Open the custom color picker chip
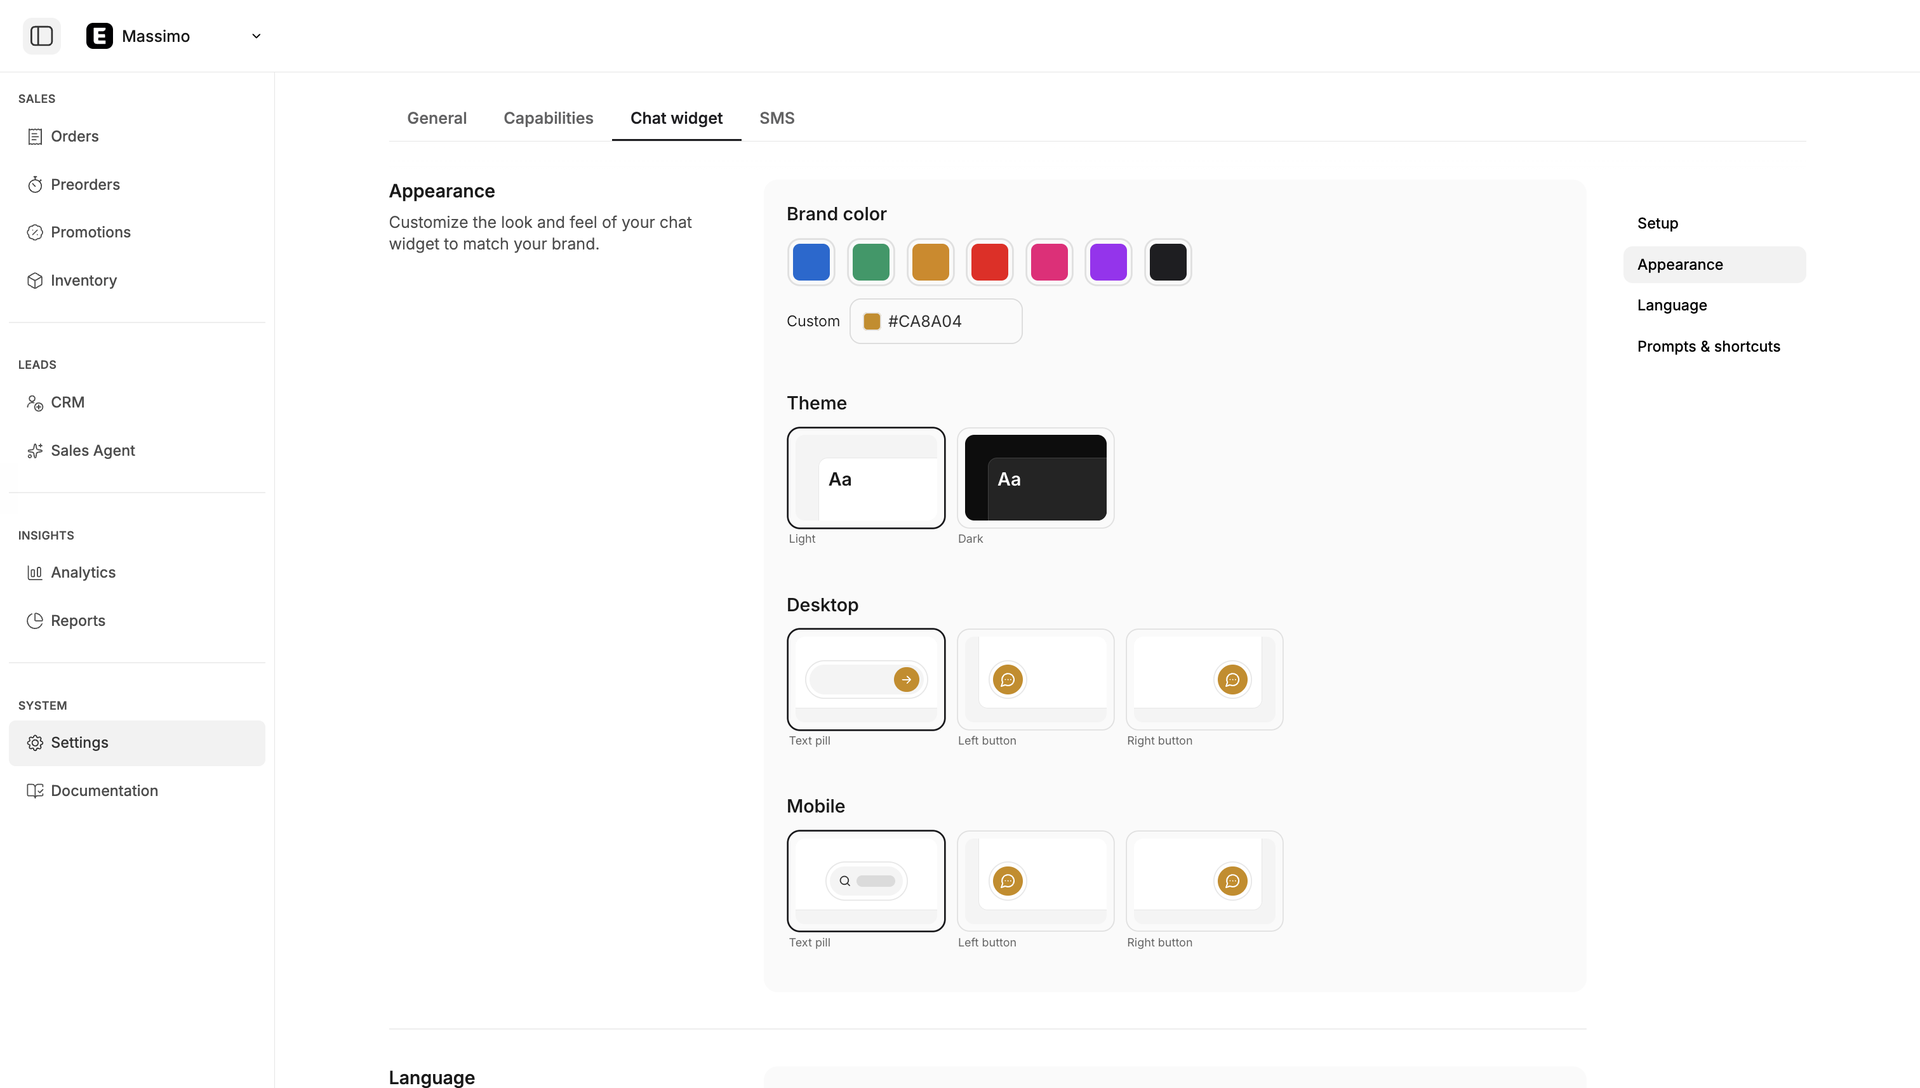The image size is (1920, 1088). 872,321
